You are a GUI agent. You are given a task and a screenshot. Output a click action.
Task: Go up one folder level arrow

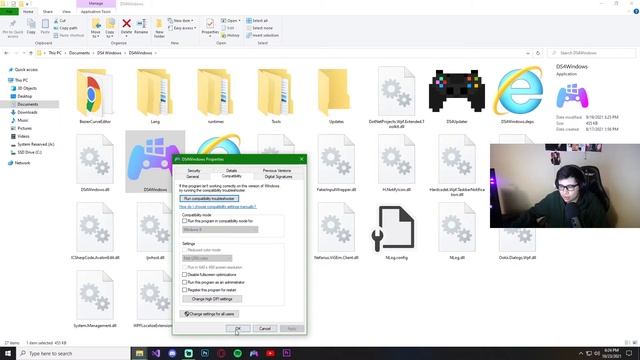coord(31,53)
